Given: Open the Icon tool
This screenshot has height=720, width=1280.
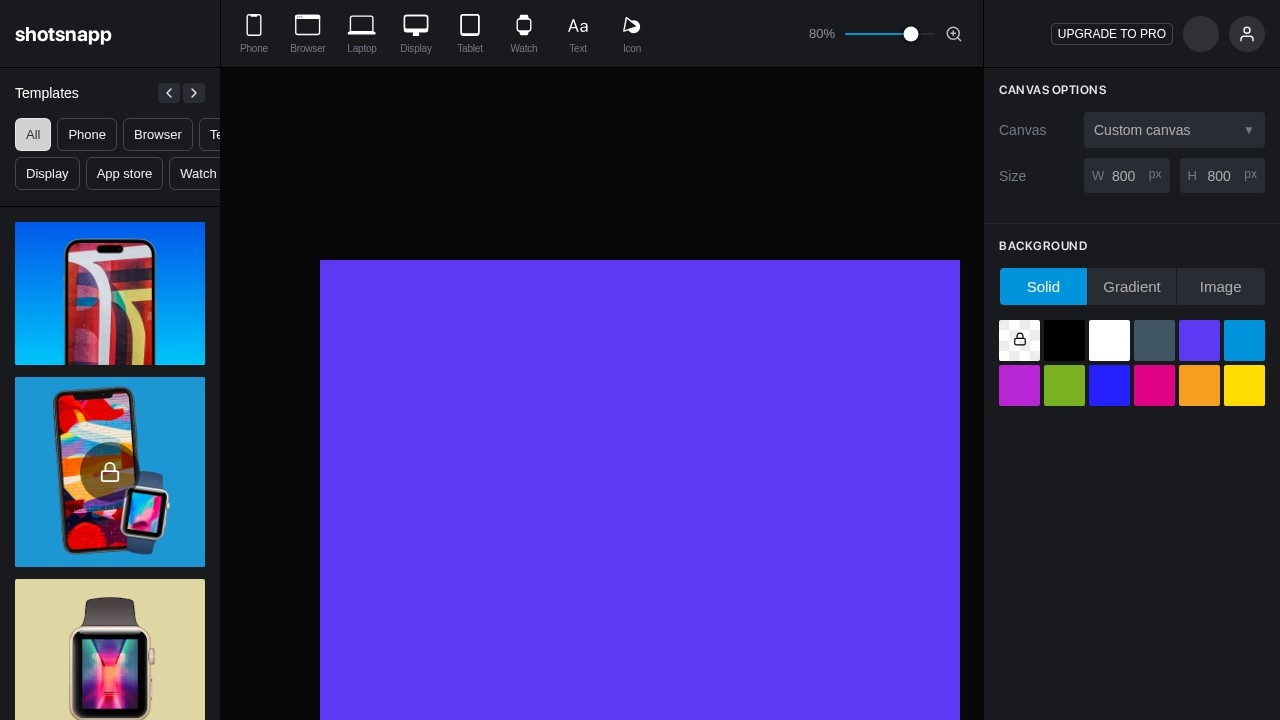Looking at the screenshot, I should pos(632,33).
